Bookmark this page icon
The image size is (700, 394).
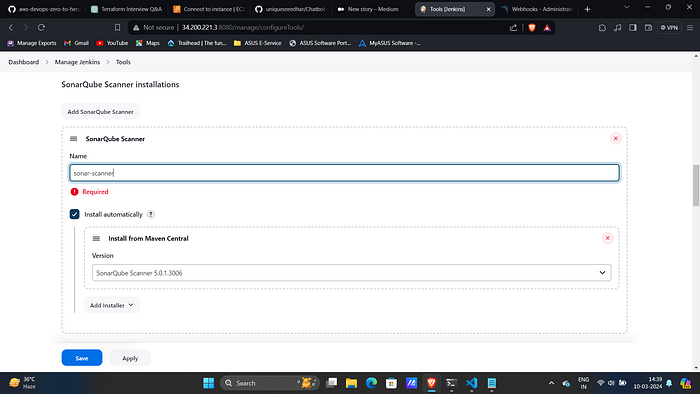[117, 28]
